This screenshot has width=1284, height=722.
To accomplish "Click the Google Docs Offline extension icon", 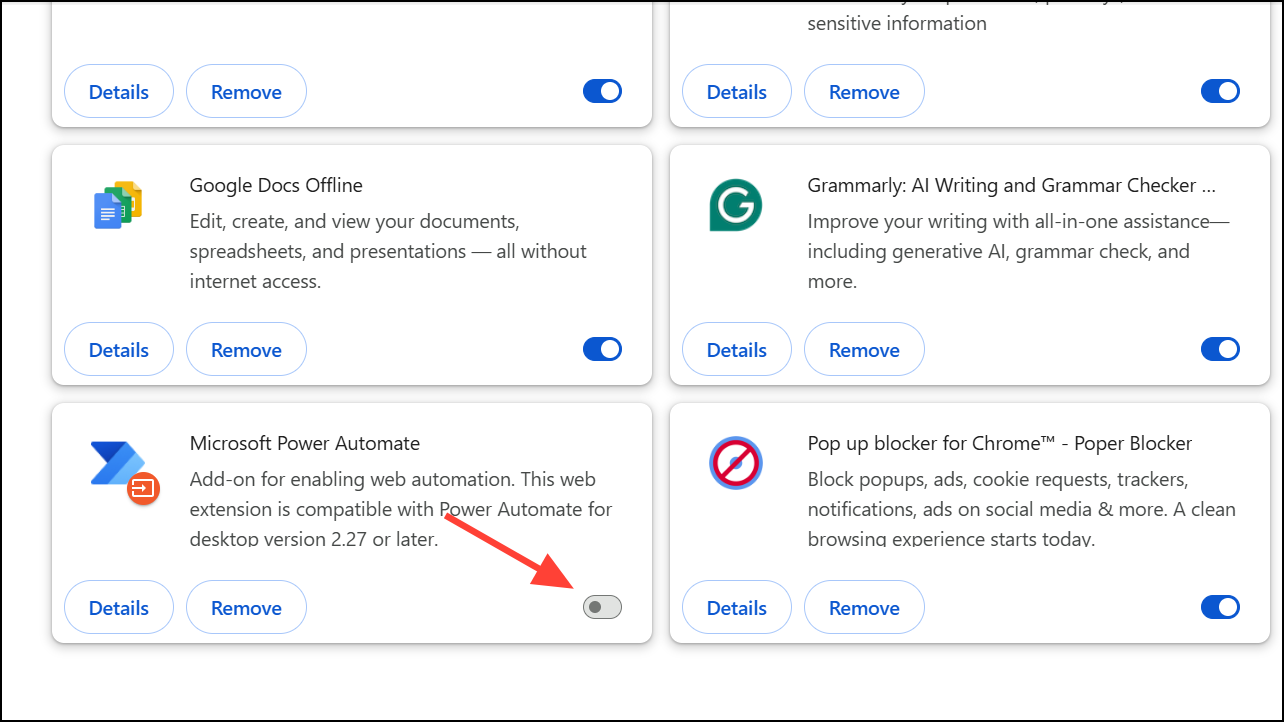I will coord(117,205).
